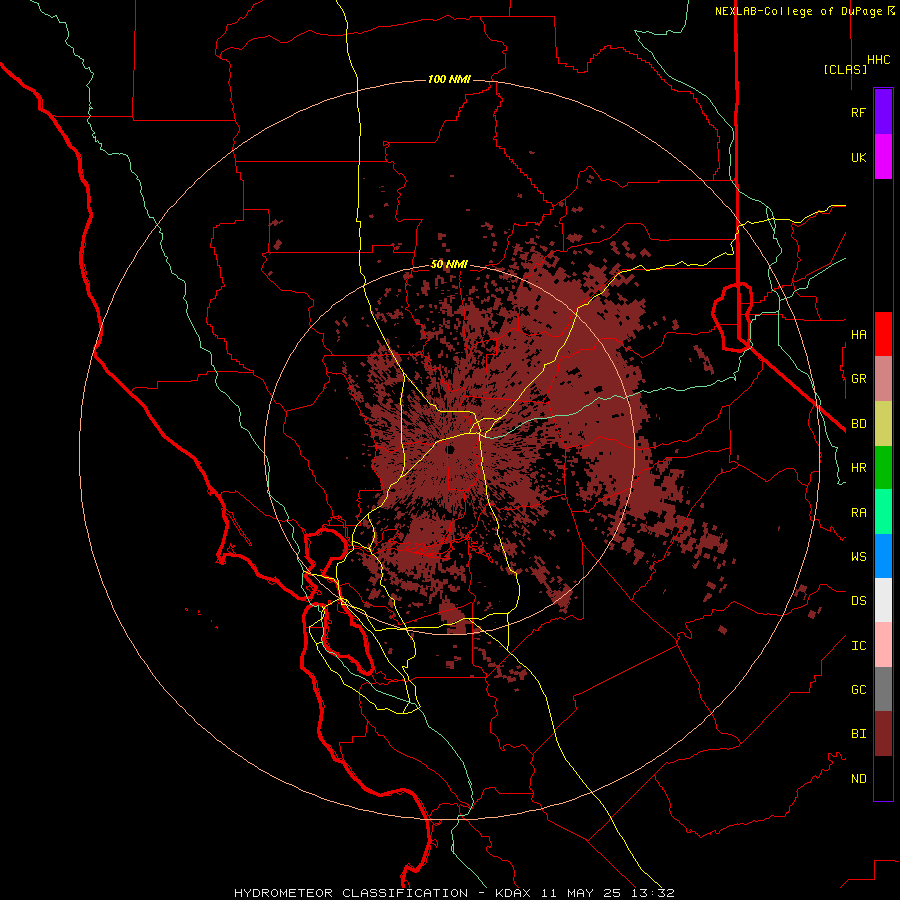The width and height of the screenshot is (900, 900).
Task: Click the 'HHC' product label
Action: click(878, 60)
